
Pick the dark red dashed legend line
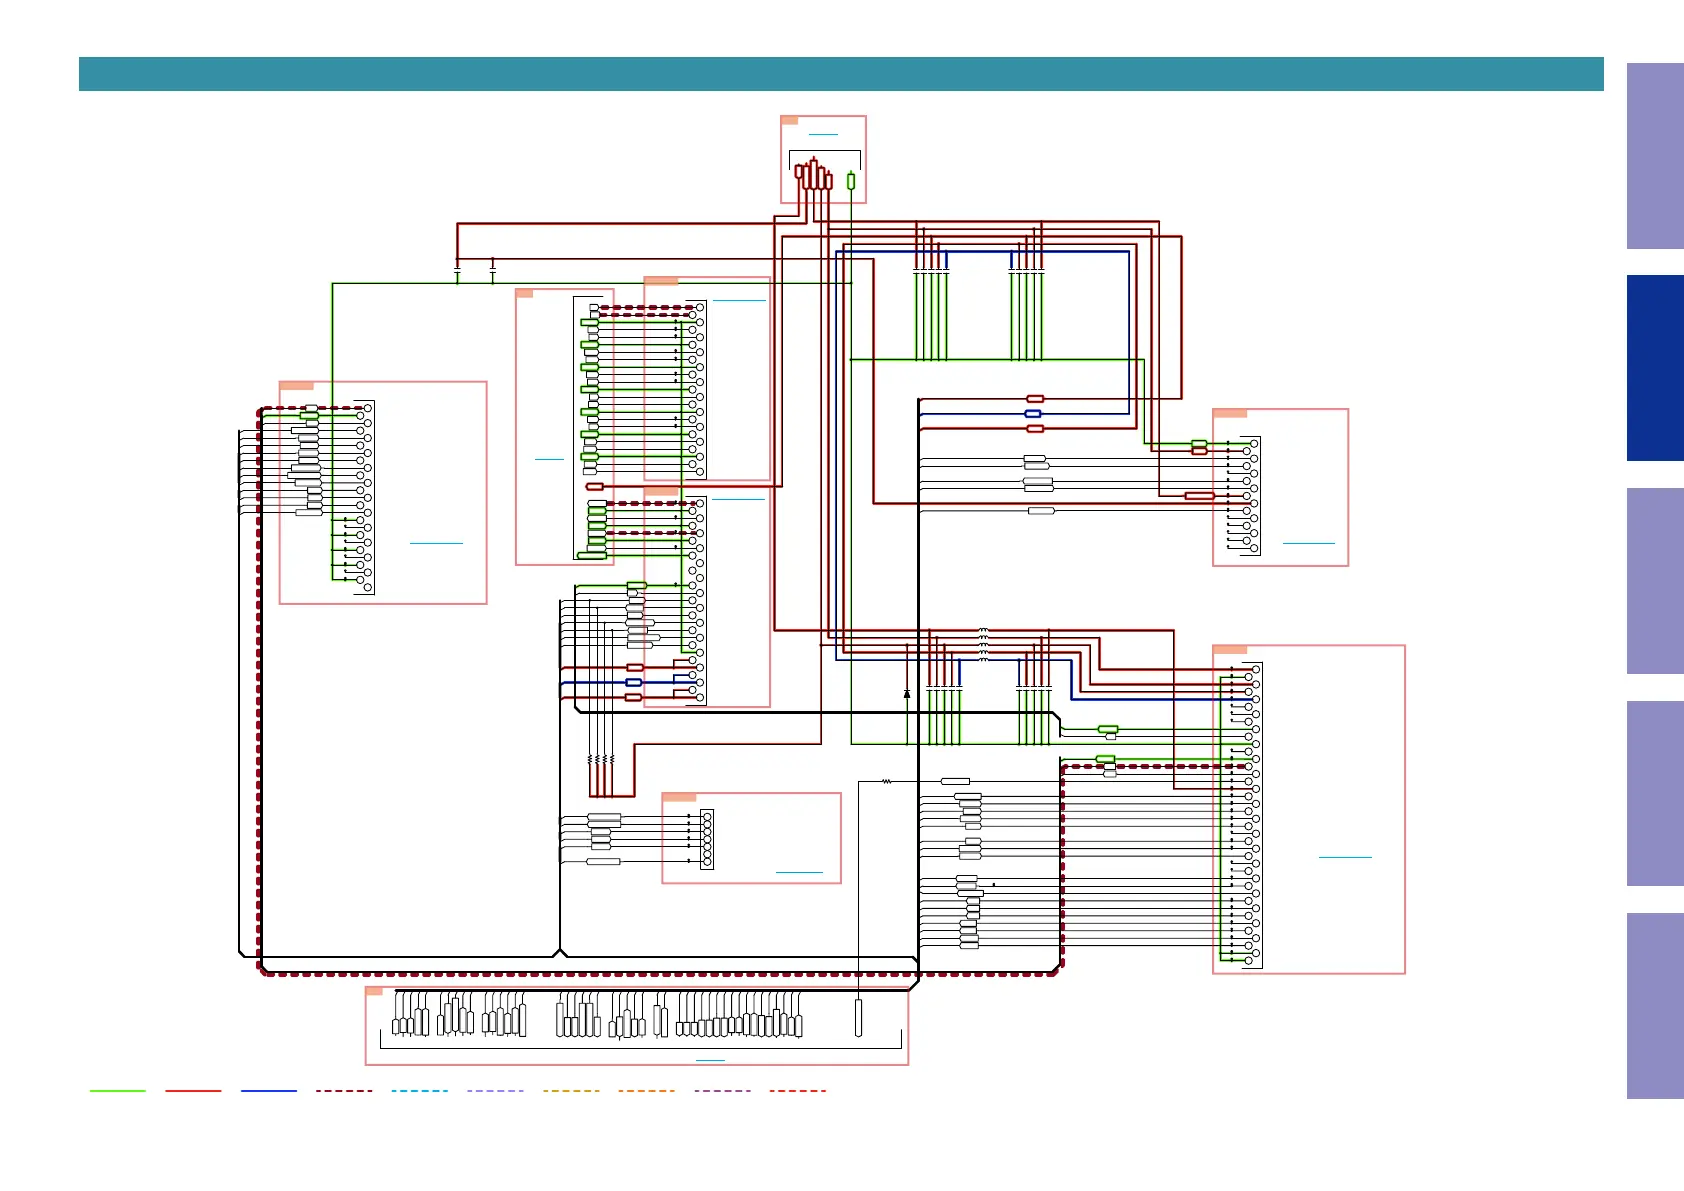[x=344, y=1091]
